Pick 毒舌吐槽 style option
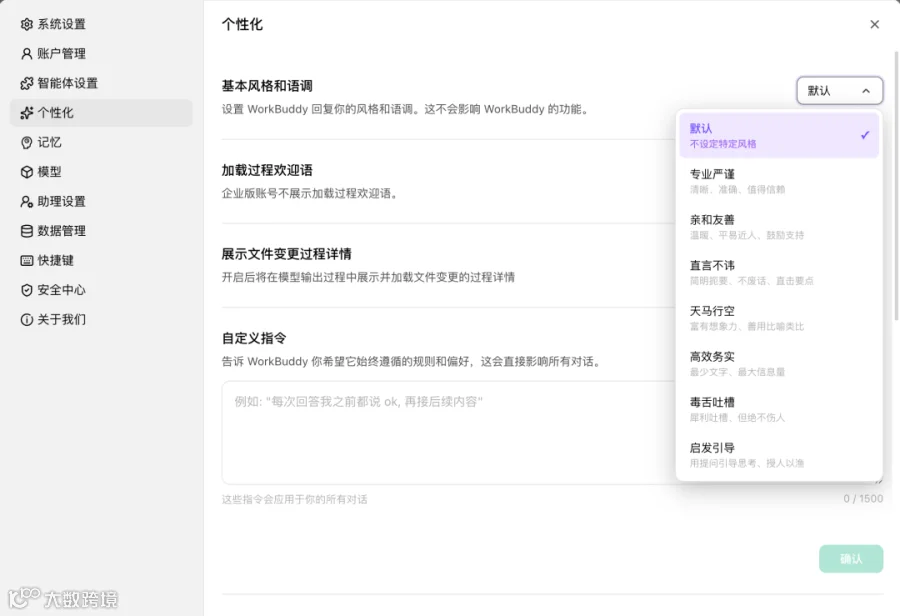 coord(779,409)
